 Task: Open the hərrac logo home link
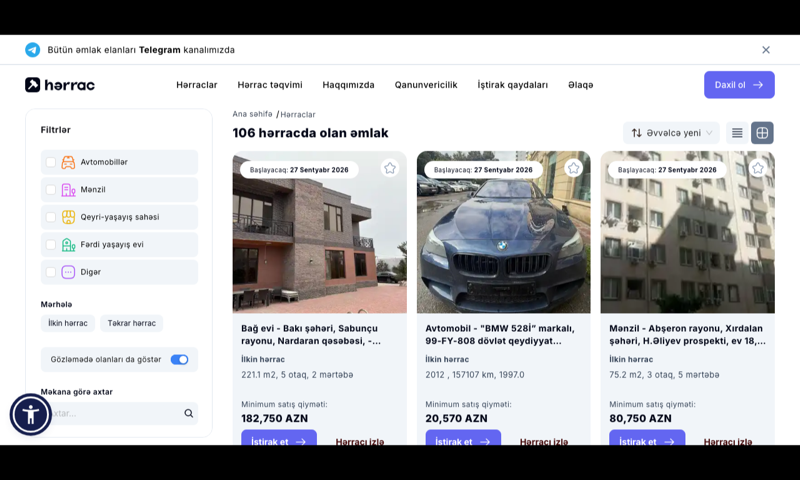point(60,85)
